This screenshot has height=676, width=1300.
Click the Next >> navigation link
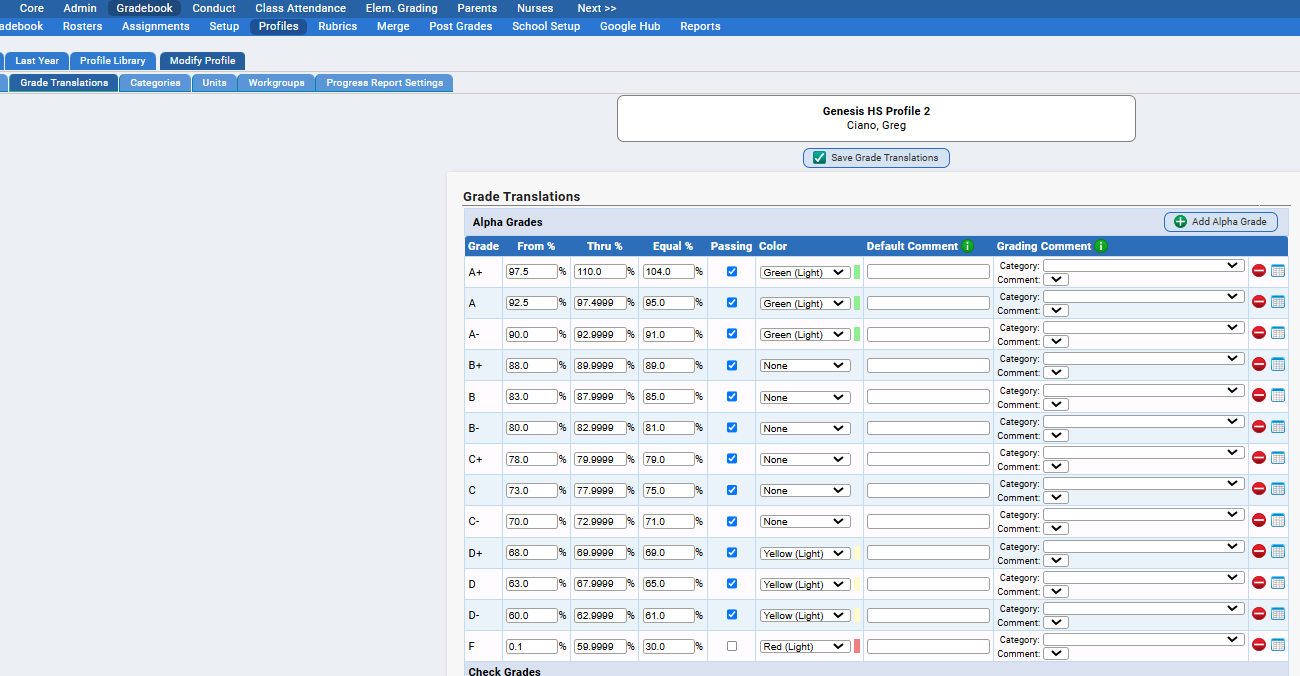[x=597, y=8]
